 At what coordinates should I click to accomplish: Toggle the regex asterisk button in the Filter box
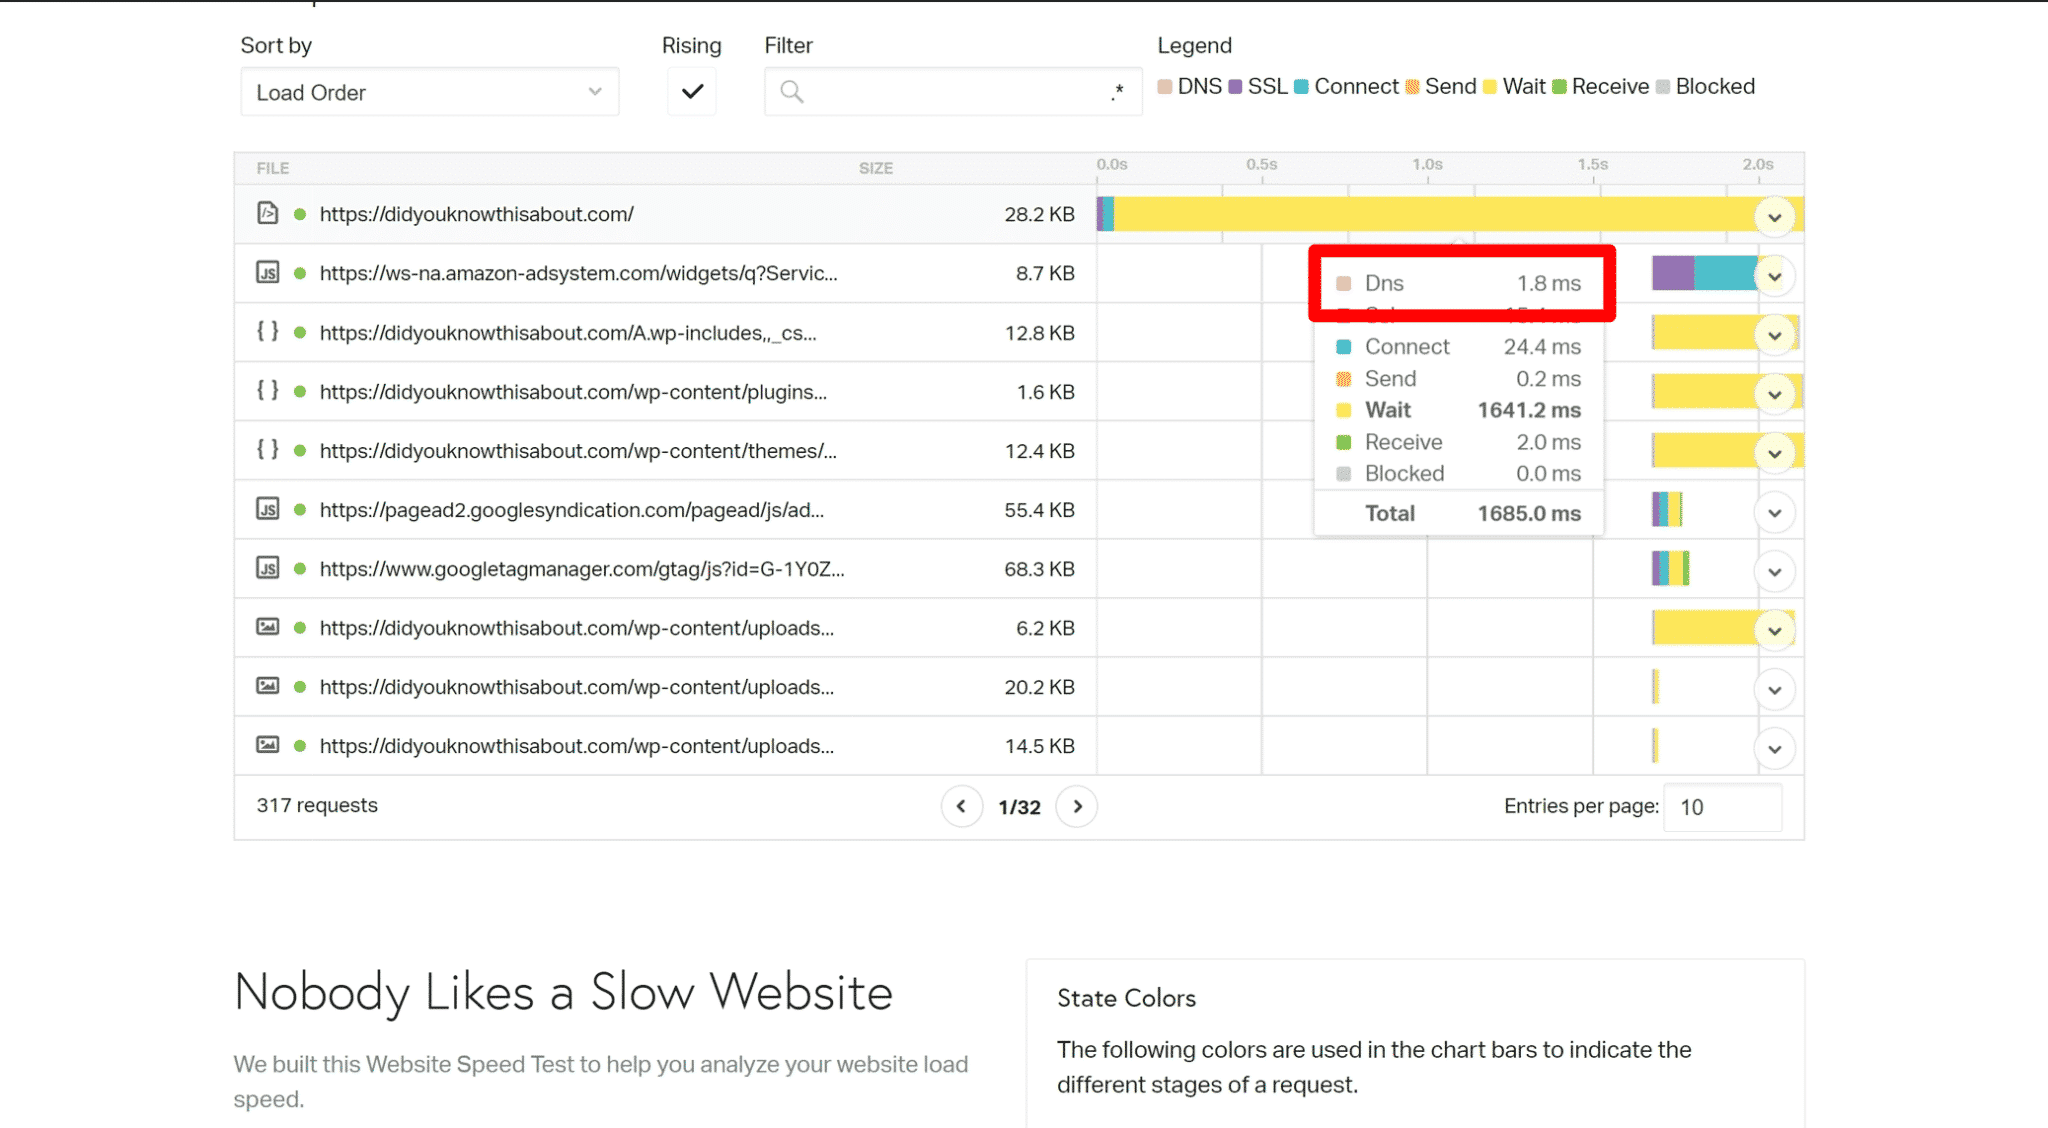click(x=1117, y=92)
